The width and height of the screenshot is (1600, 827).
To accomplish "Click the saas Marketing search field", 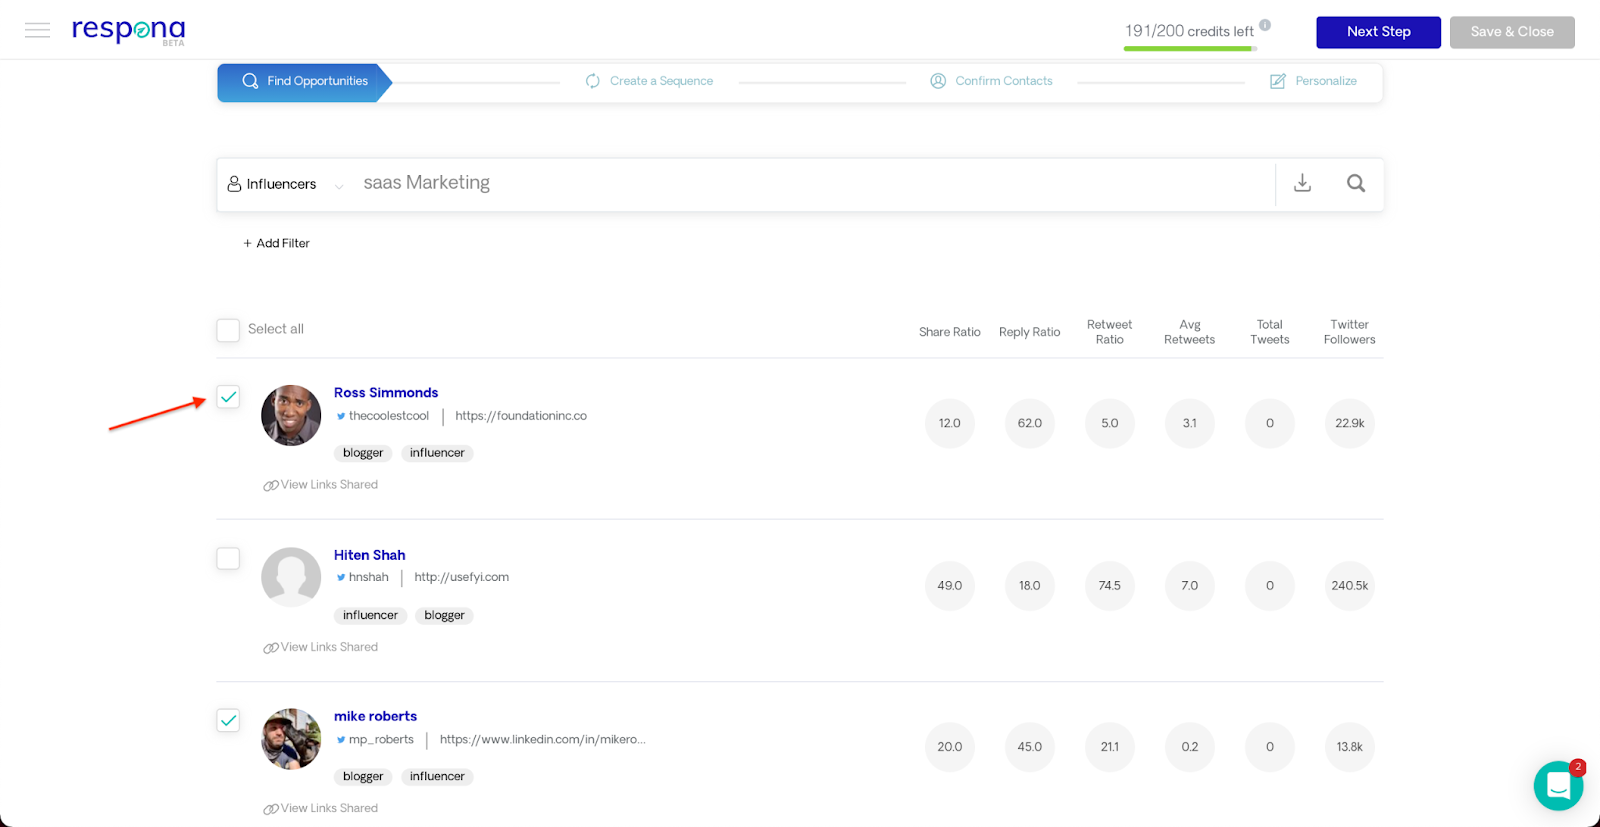I will (x=815, y=183).
